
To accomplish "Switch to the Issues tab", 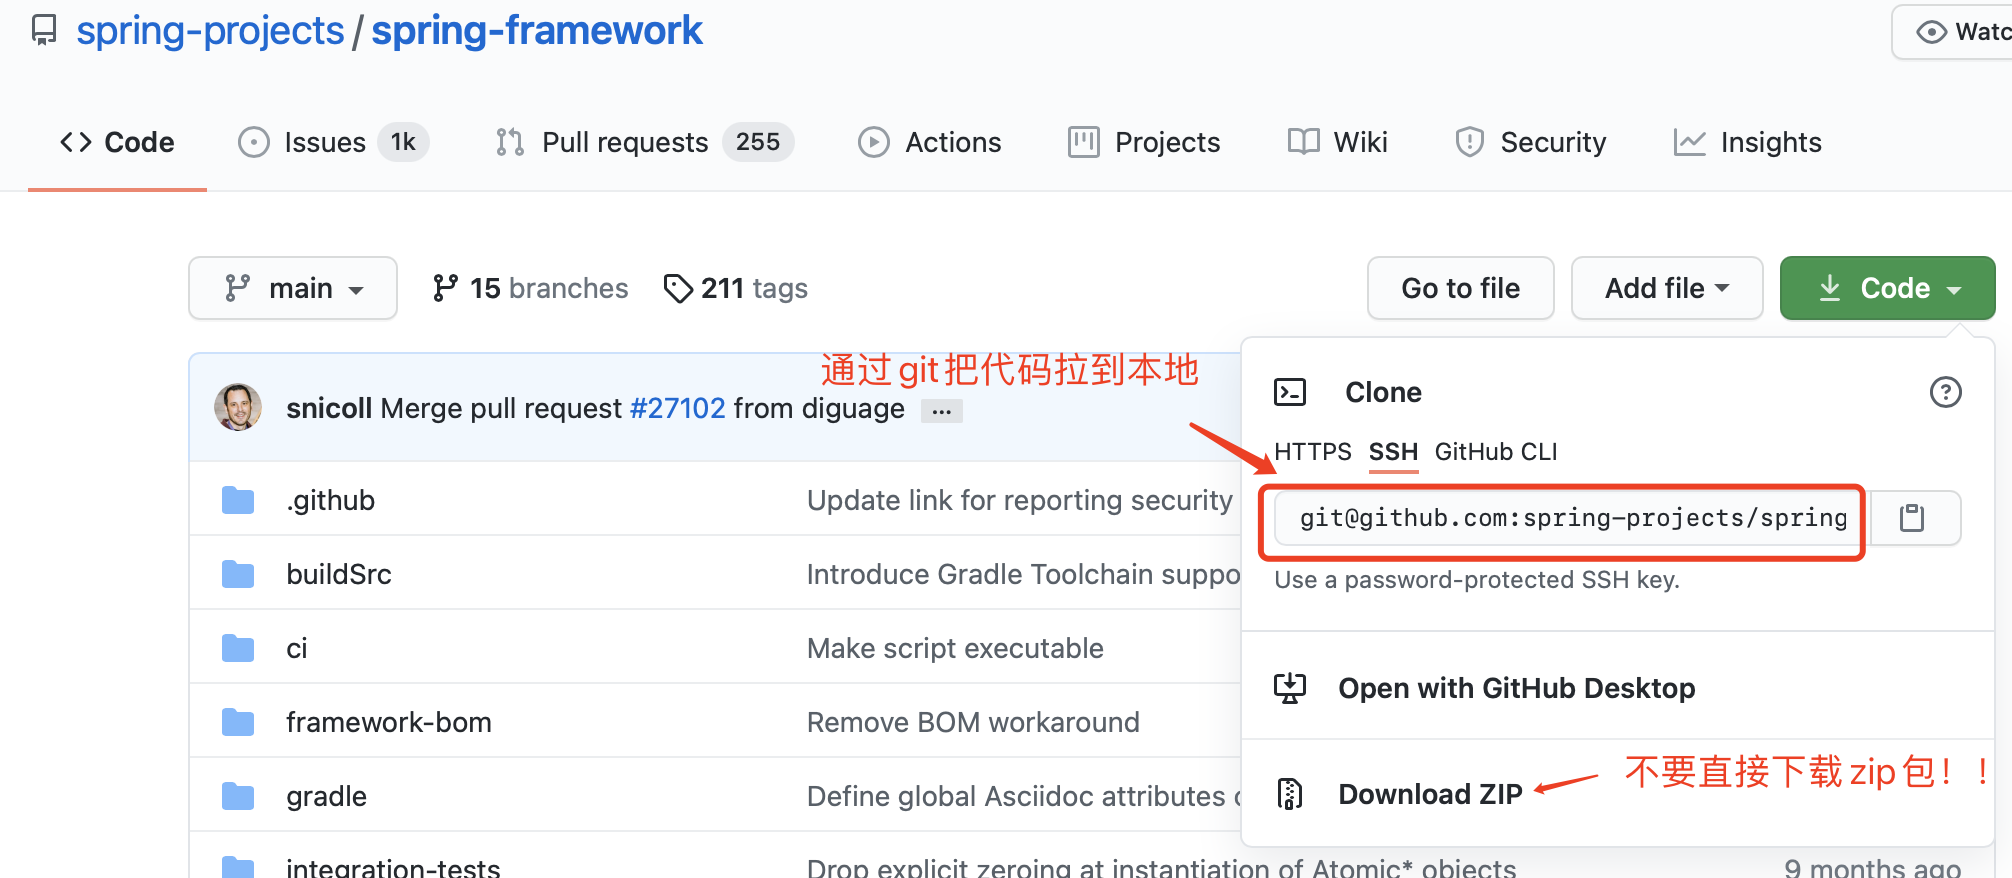I will (x=333, y=142).
